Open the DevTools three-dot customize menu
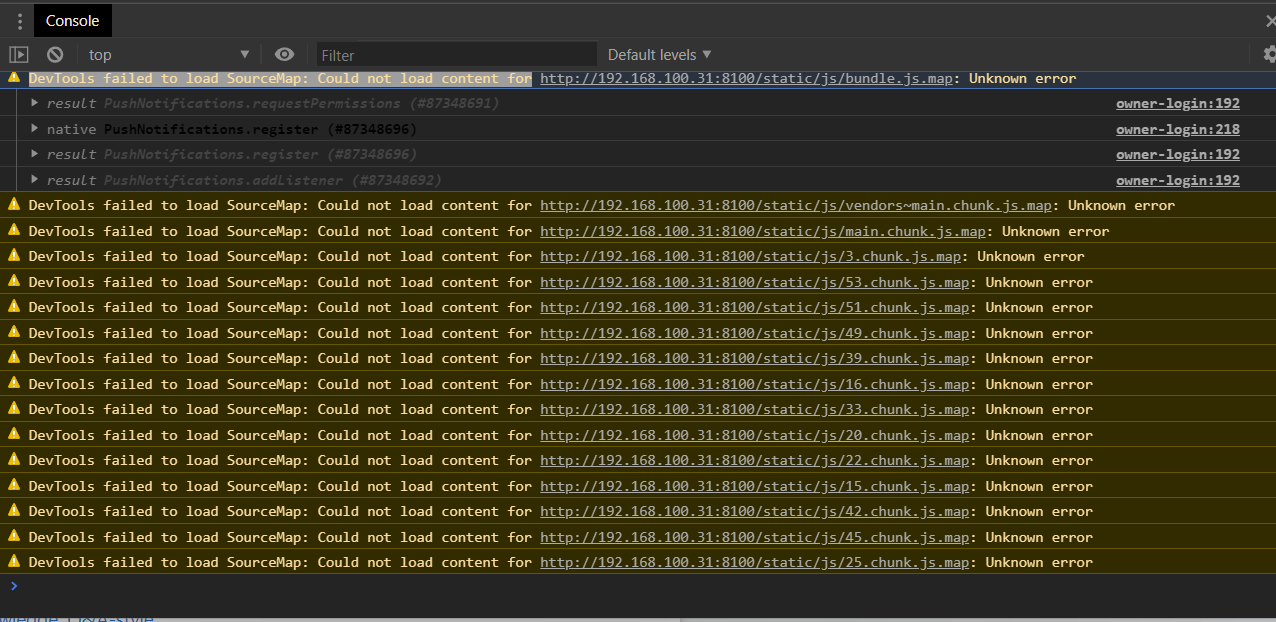The width and height of the screenshot is (1276, 622). (19, 21)
